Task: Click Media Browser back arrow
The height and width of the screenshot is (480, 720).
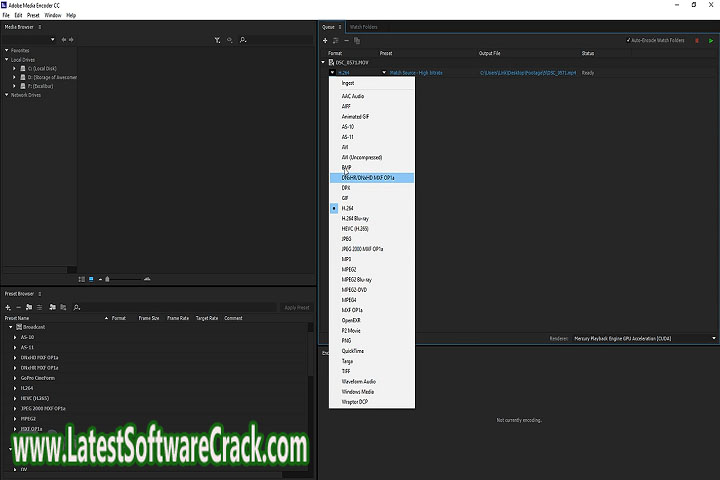Action: (x=64, y=40)
